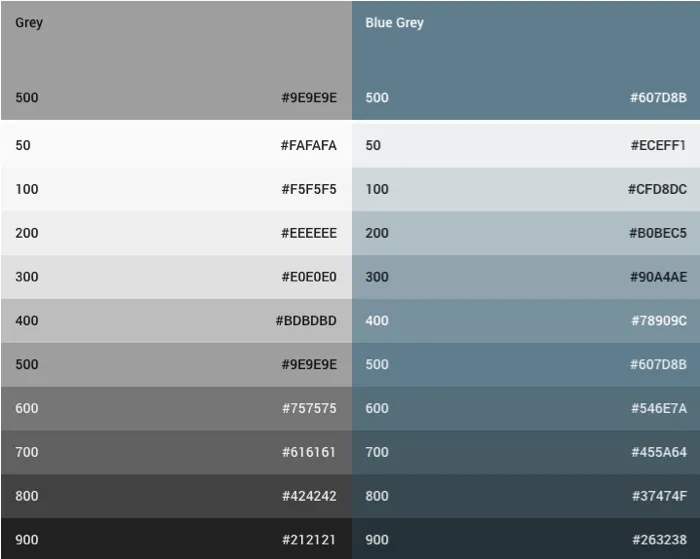The width and height of the screenshot is (700, 559).
Task: Click the hex code #212121
Action: (309, 540)
